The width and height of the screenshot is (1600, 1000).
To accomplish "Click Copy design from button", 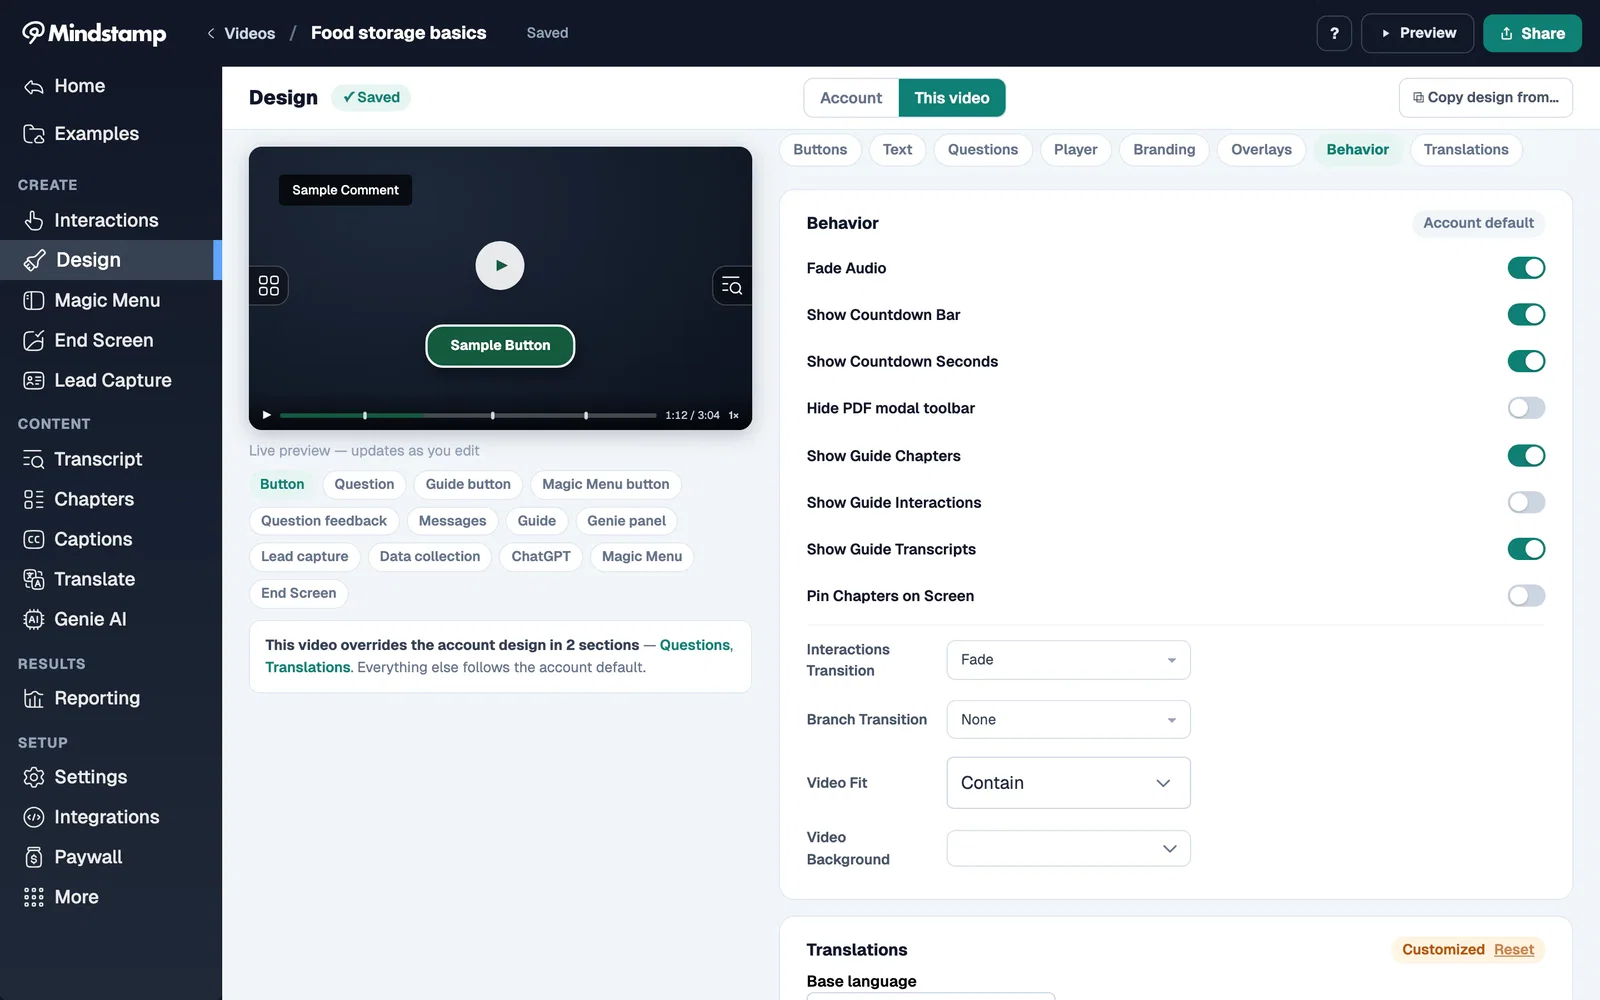I will (1486, 98).
